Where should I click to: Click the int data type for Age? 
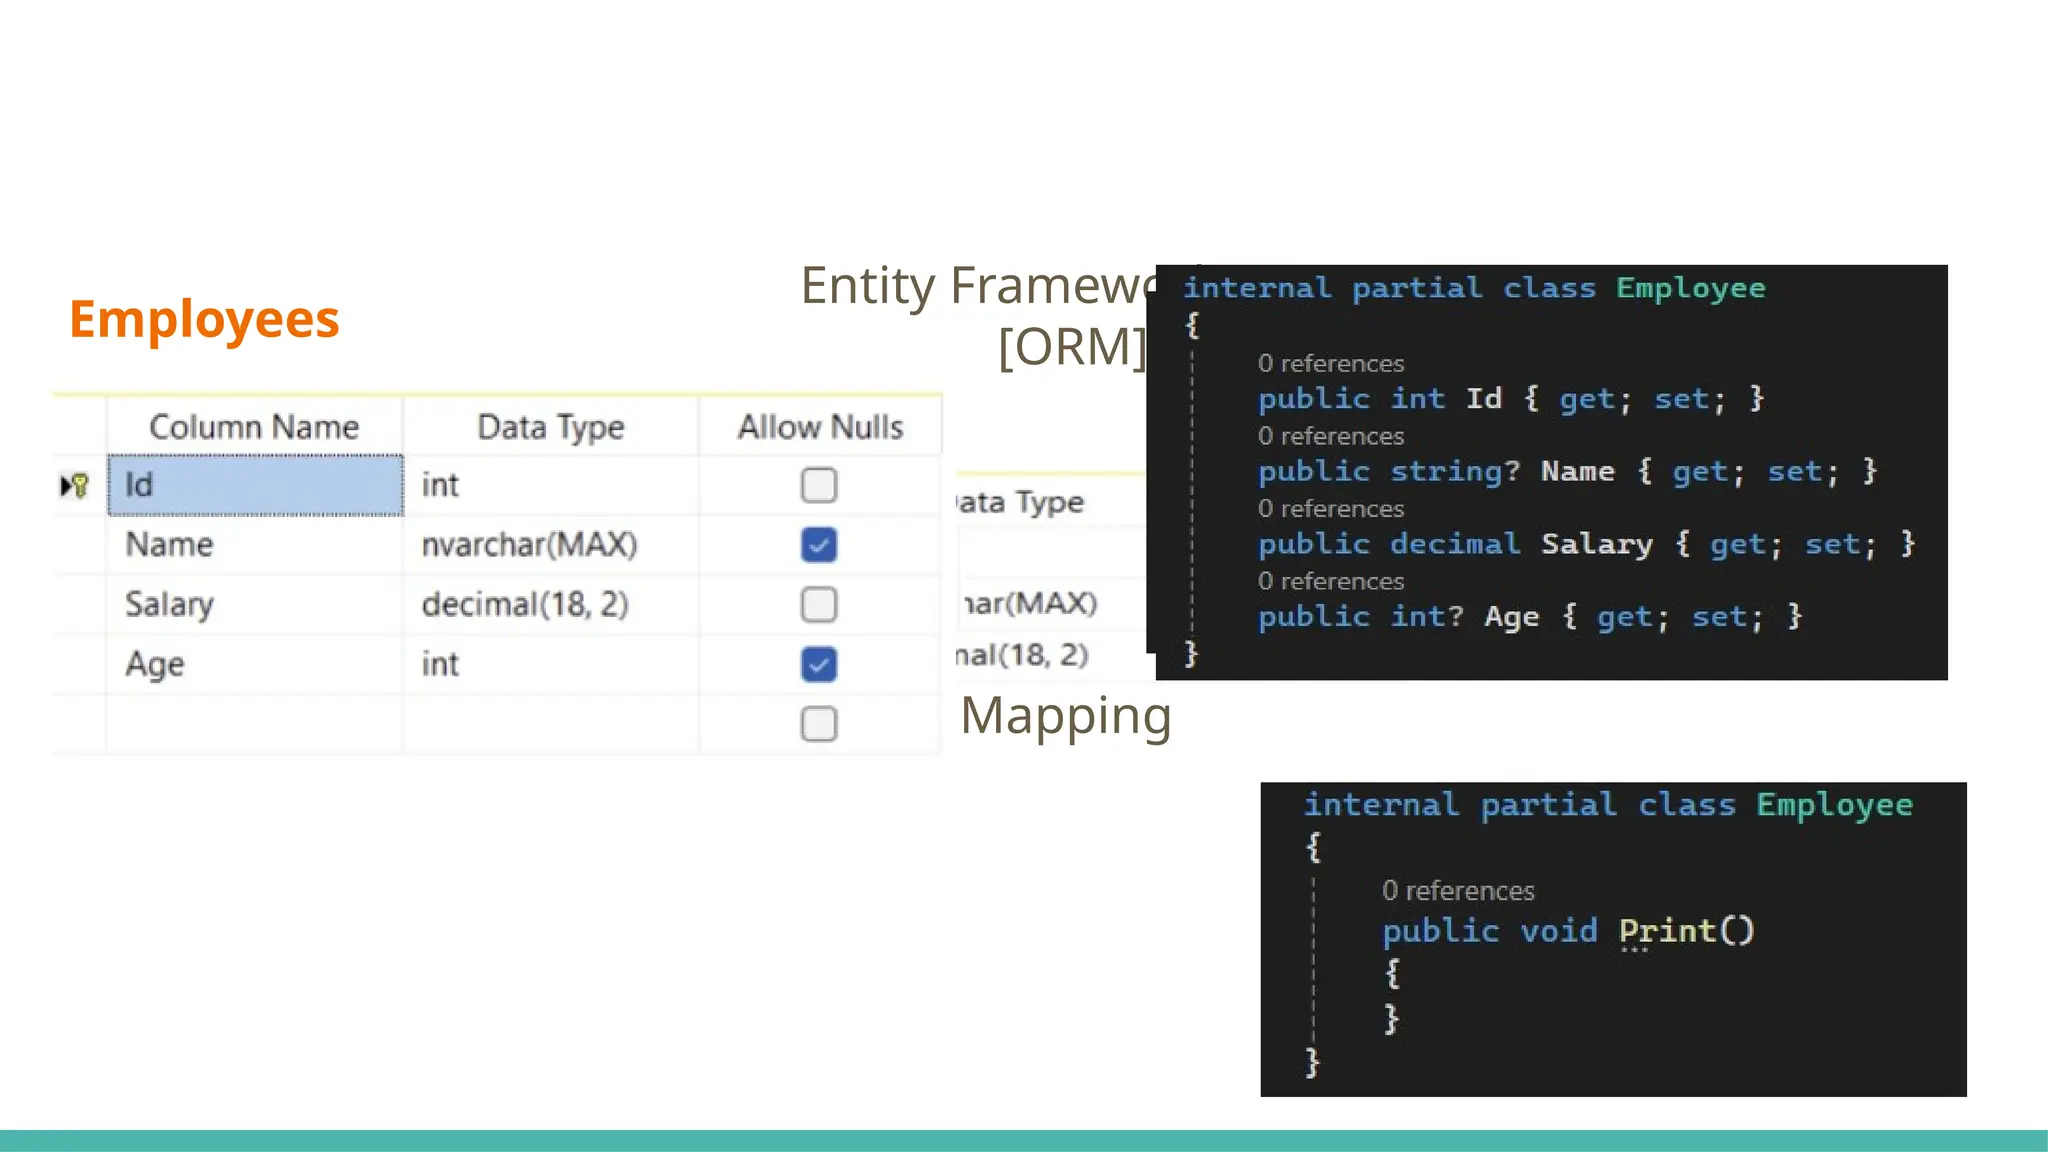coord(551,664)
